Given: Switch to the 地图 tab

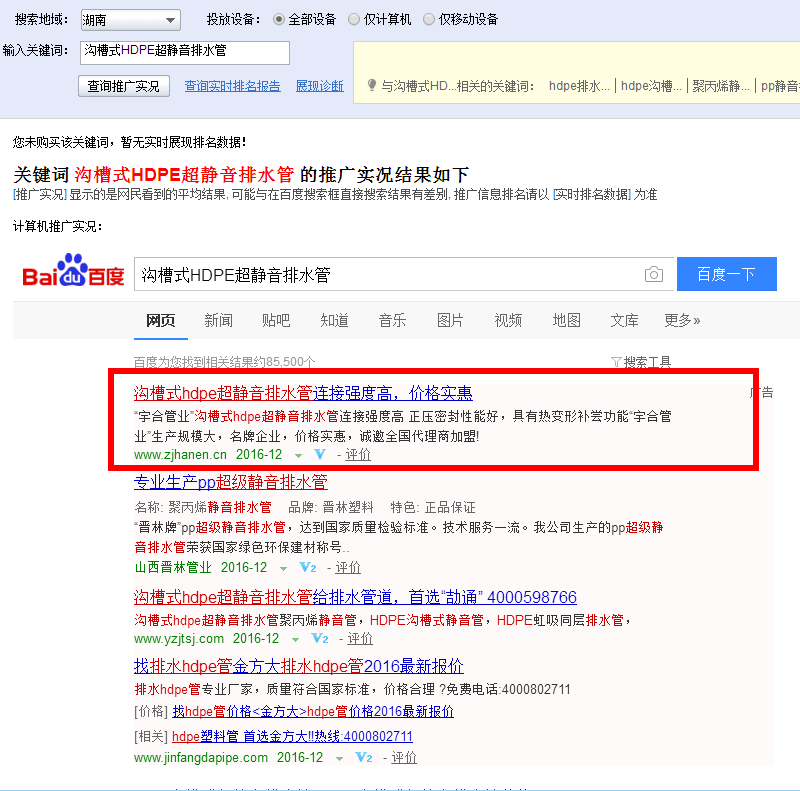Looking at the screenshot, I should click(566, 320).
